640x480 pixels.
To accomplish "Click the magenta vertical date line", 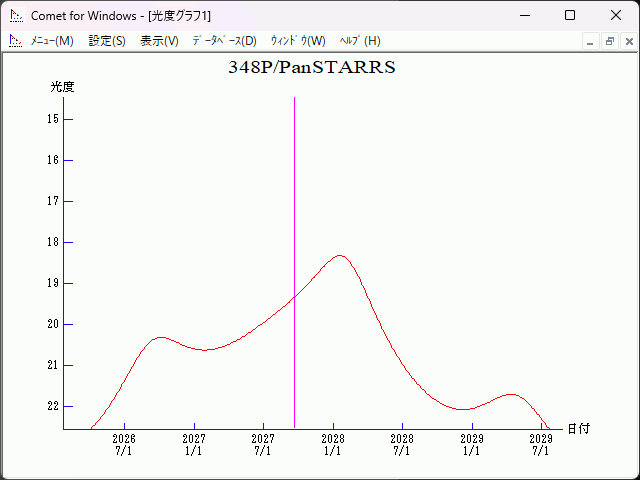I will pyautogui.click(x=294, y=200).
